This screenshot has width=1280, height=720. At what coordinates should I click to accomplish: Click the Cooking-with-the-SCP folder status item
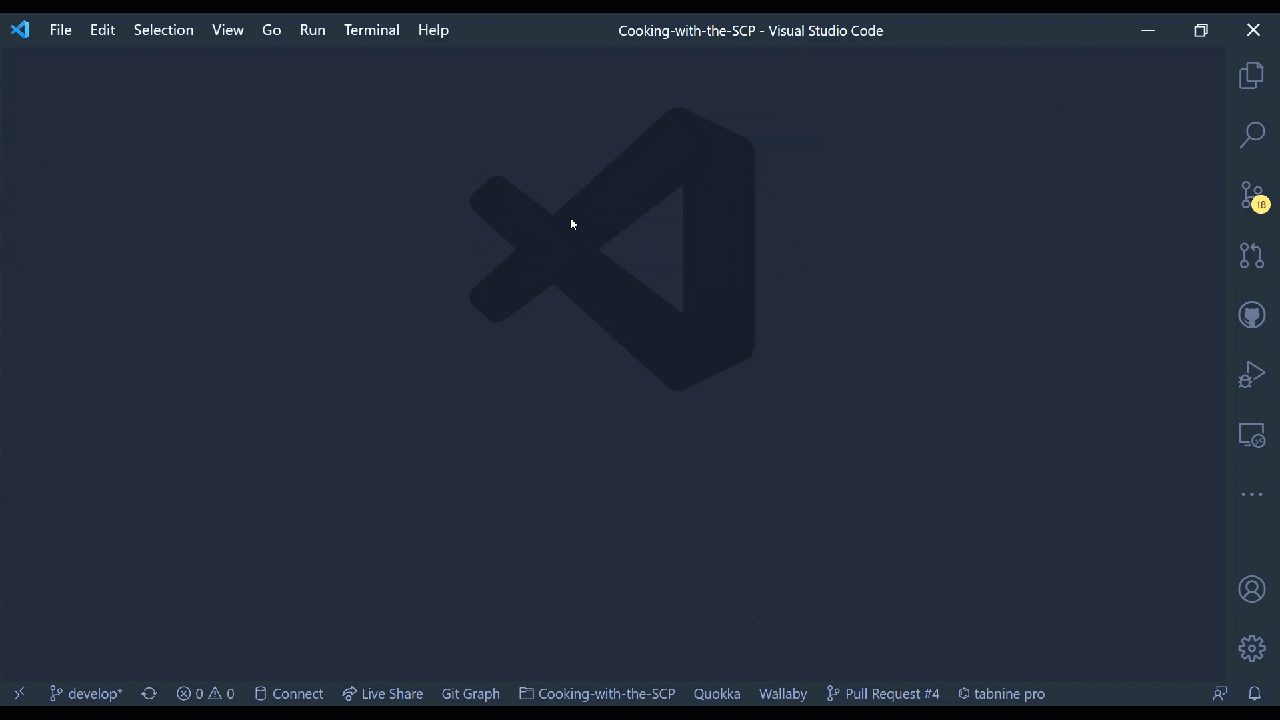tap(597, 693)
